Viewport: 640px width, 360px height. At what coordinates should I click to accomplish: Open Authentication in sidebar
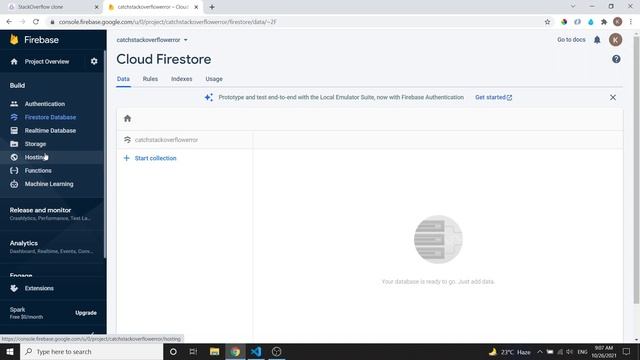pyautogui.click(x=44, y=104)
